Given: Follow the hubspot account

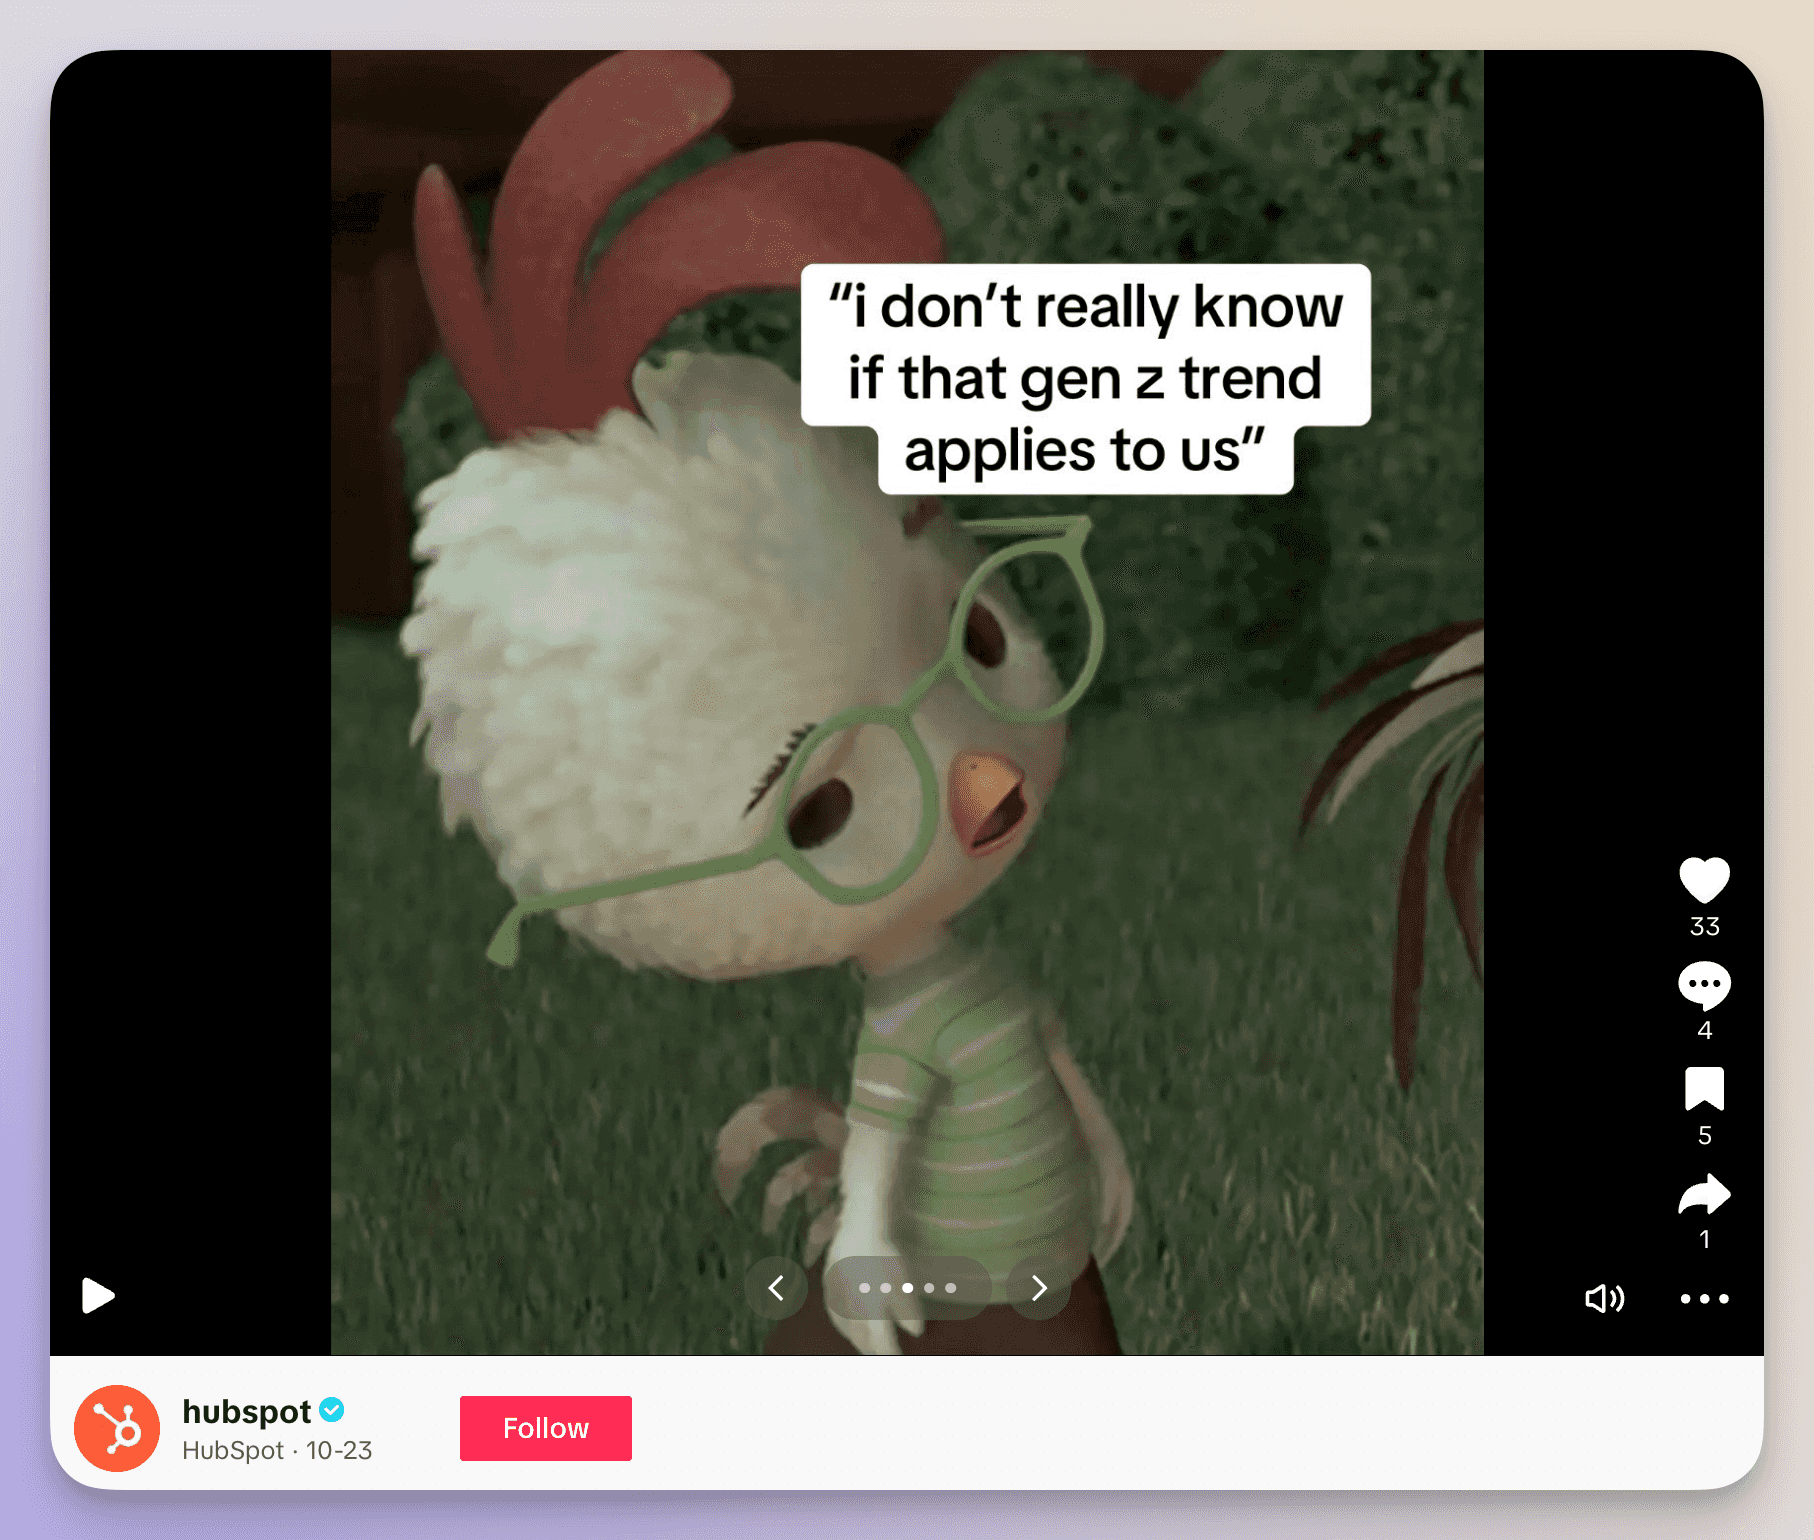Looking at the screenshot, I should (546, 1428).
